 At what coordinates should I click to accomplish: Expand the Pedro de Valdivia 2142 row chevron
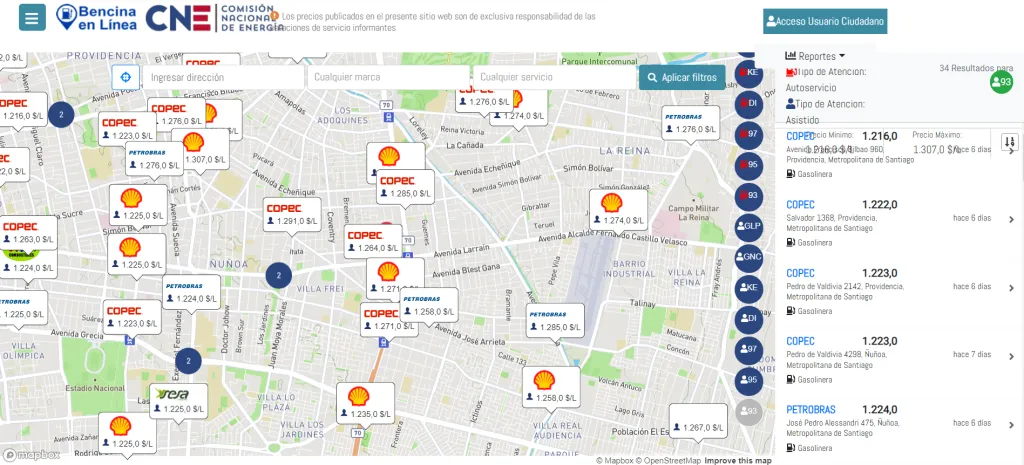pyautogui.click(x=1011, y=288)
